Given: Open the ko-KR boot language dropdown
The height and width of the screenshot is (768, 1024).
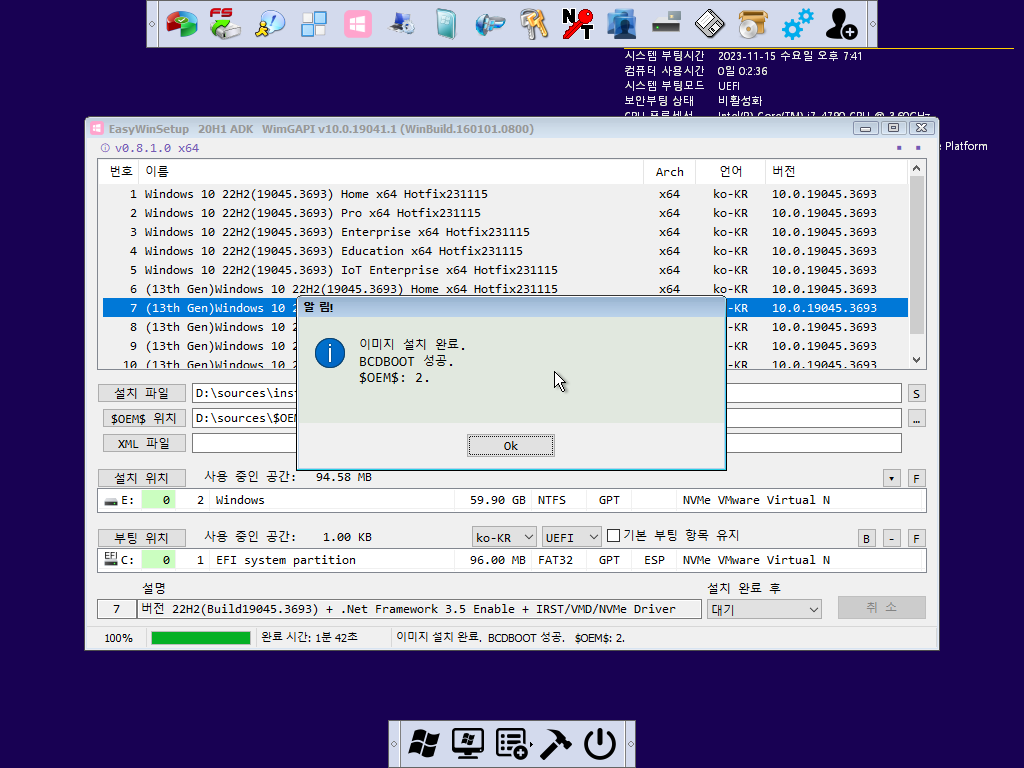Looking at the screenshot, I should click(504, 537).
